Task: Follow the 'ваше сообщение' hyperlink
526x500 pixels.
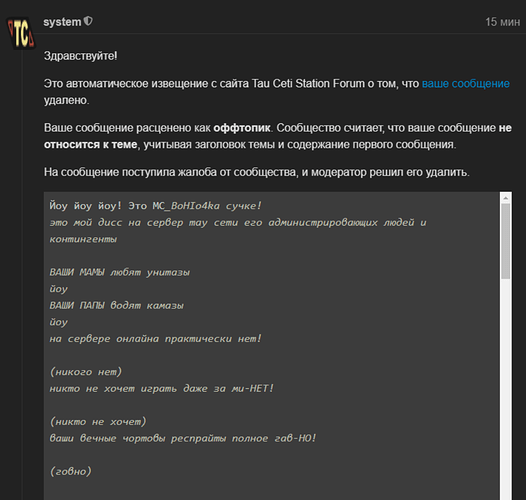Action: [466, 84]
